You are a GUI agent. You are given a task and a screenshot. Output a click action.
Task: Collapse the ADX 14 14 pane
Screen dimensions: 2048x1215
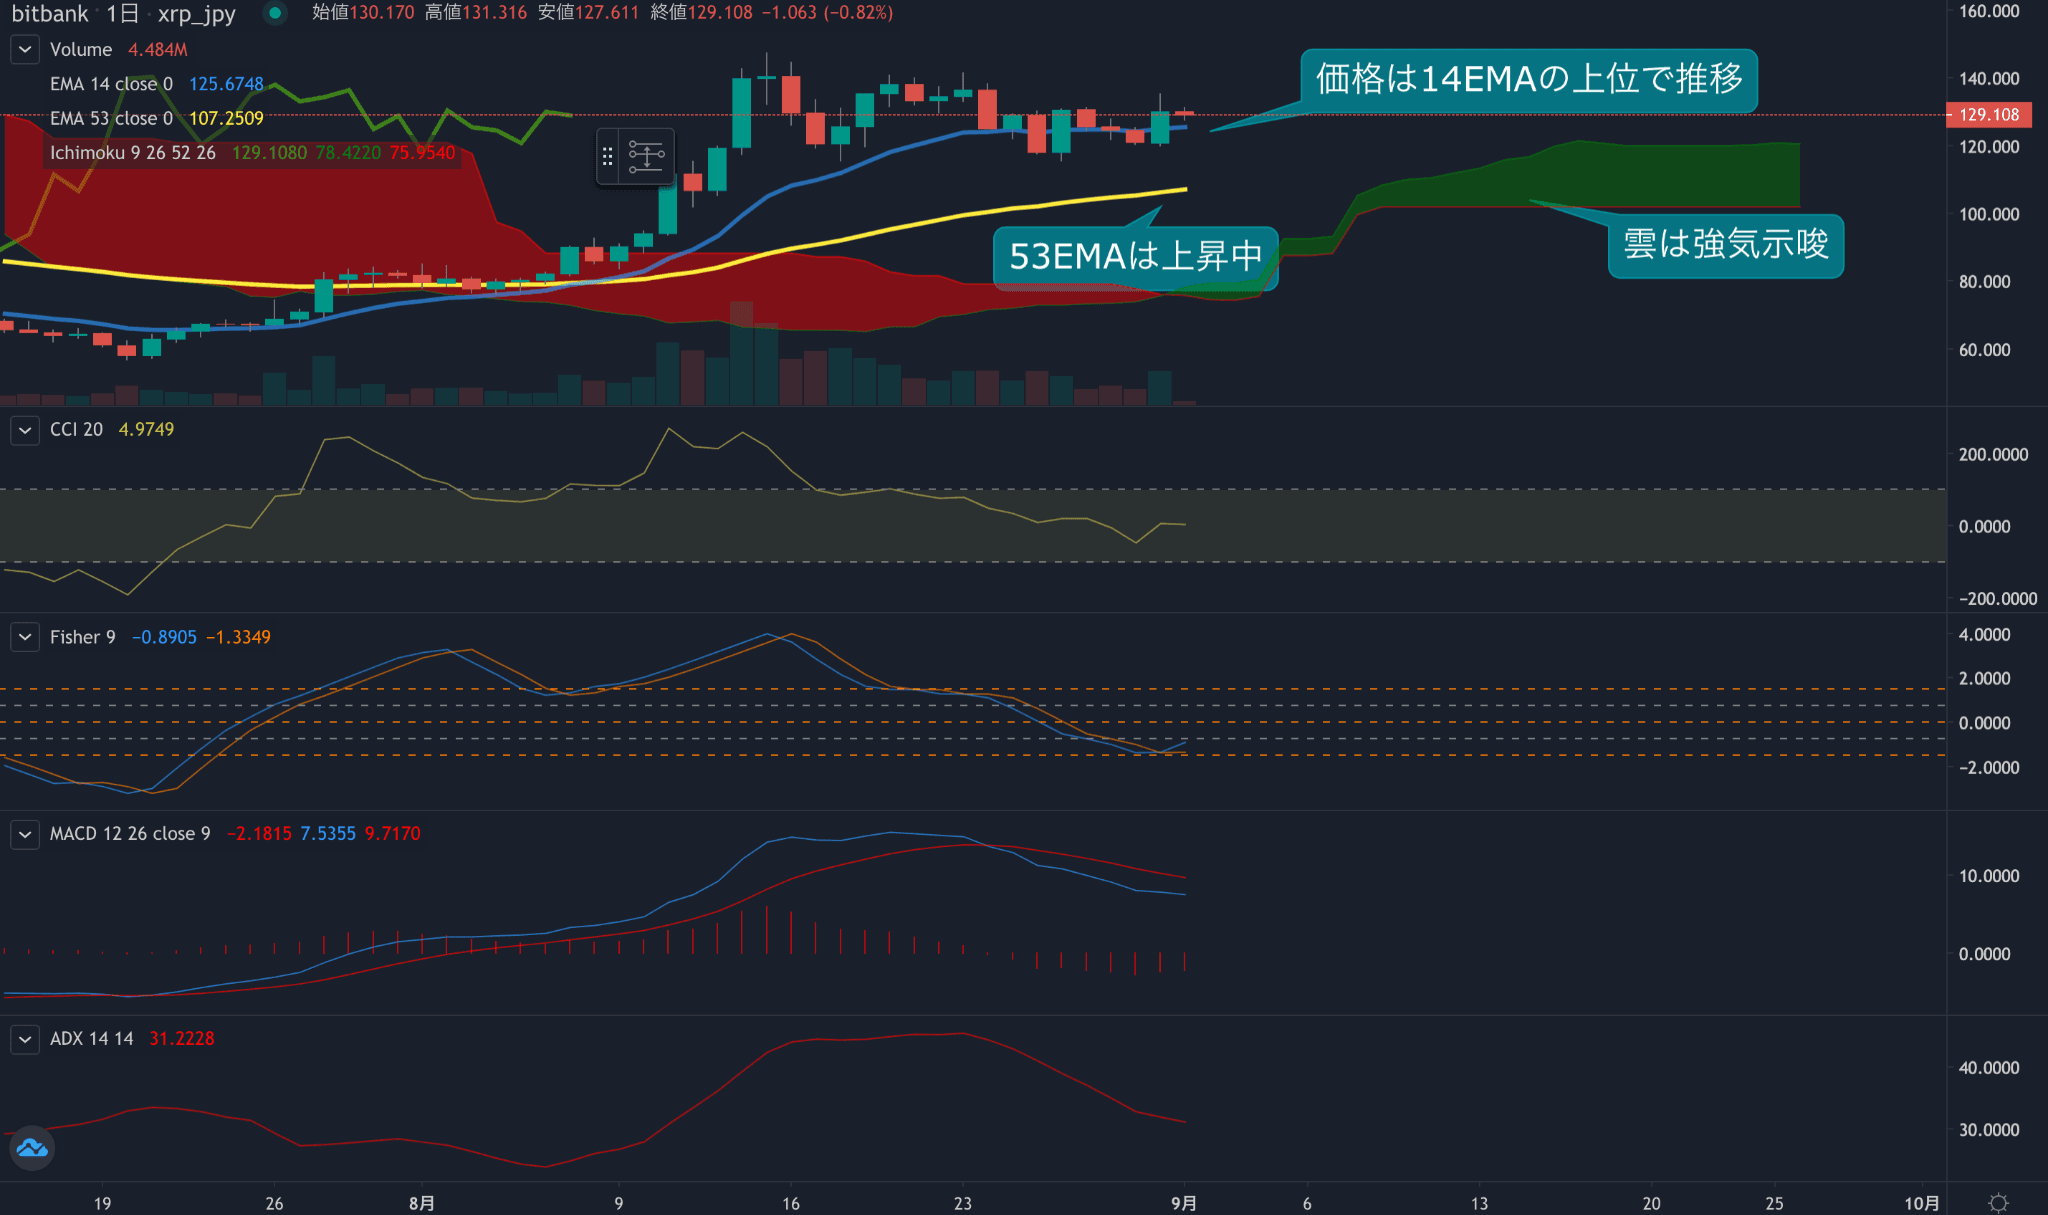pyautogui.click(x=24, y=1039)
